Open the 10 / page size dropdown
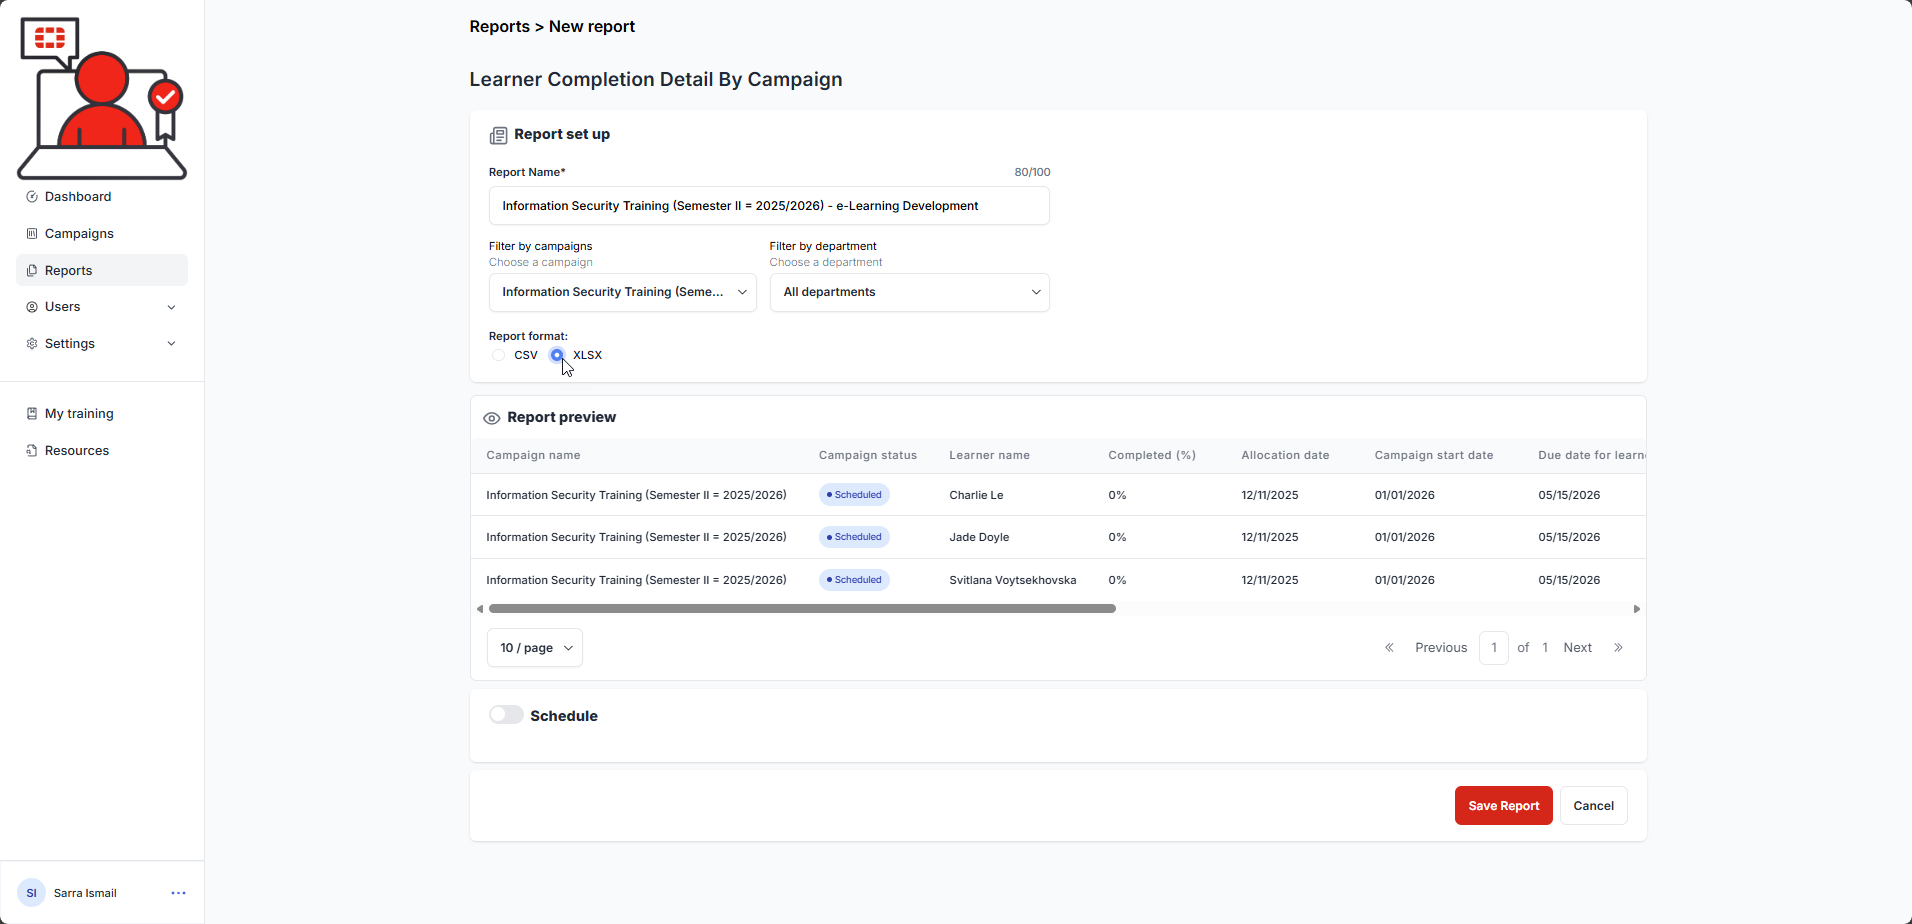 point(535,648)
